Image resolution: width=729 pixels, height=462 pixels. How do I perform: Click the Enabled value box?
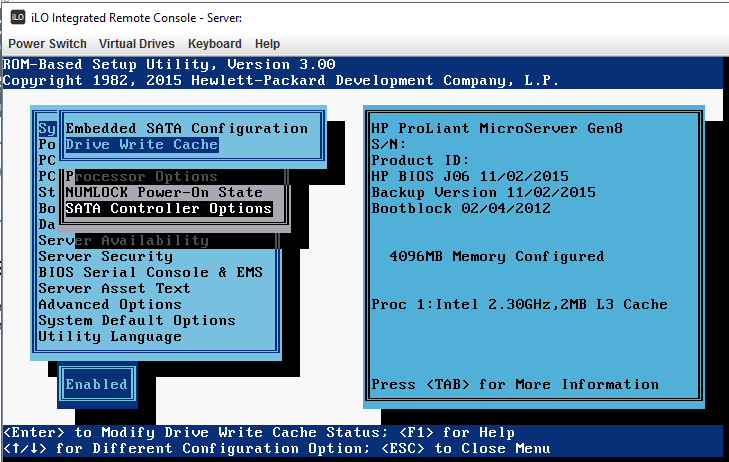pos(97,384)
